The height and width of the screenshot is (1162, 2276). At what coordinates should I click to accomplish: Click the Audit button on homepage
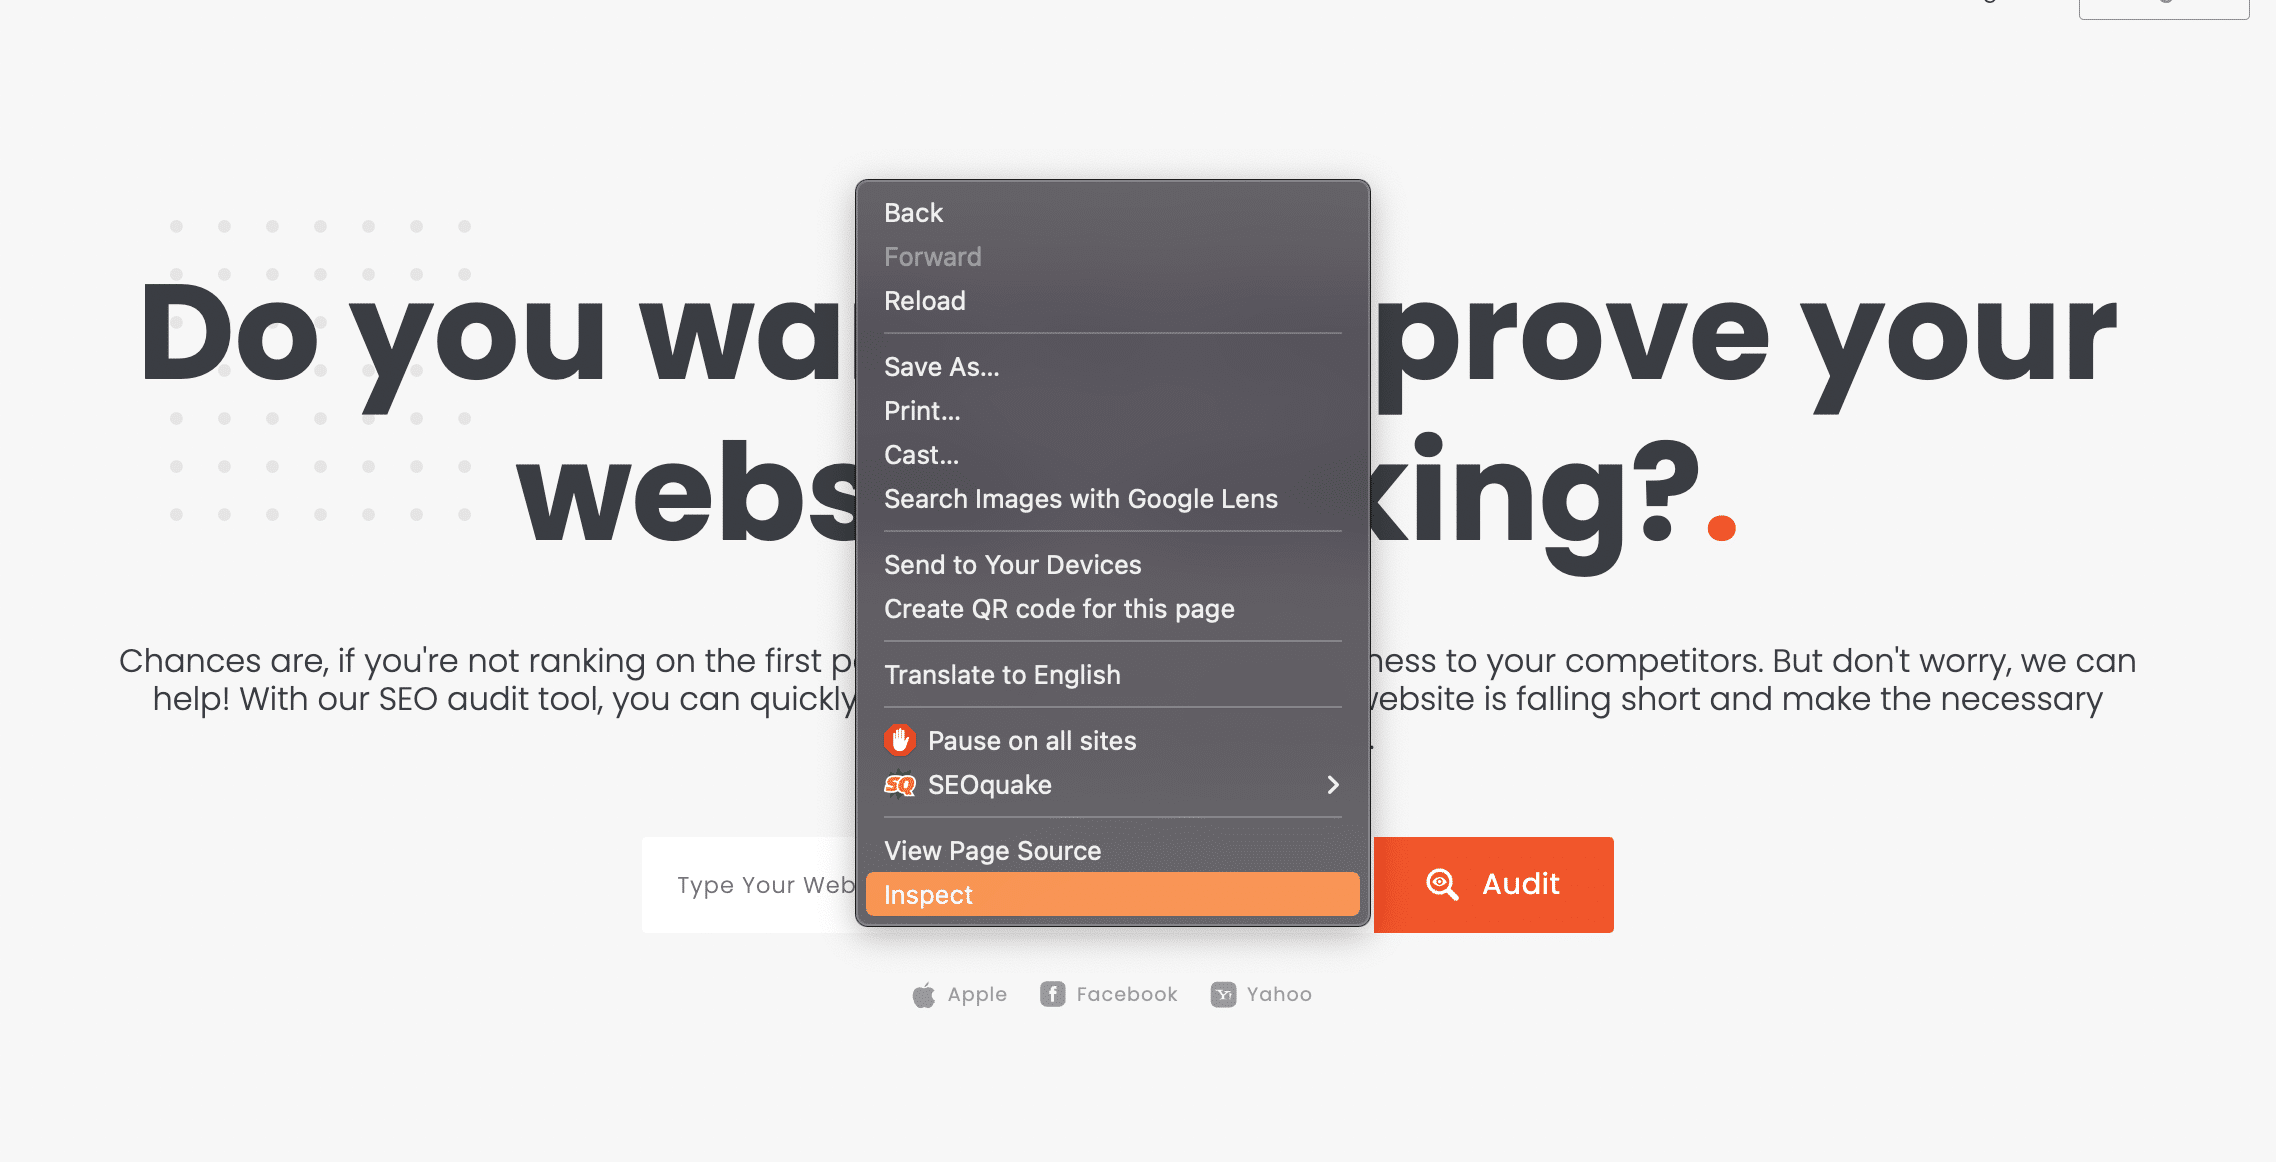pyautogui.click(x=1494, y=885)
